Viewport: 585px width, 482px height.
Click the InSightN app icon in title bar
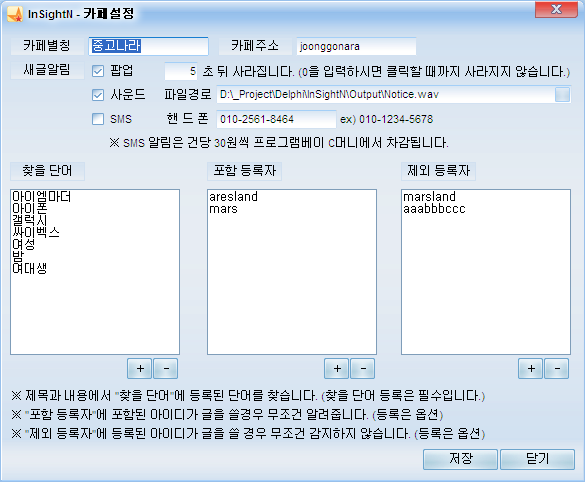(x=15, y=15)
